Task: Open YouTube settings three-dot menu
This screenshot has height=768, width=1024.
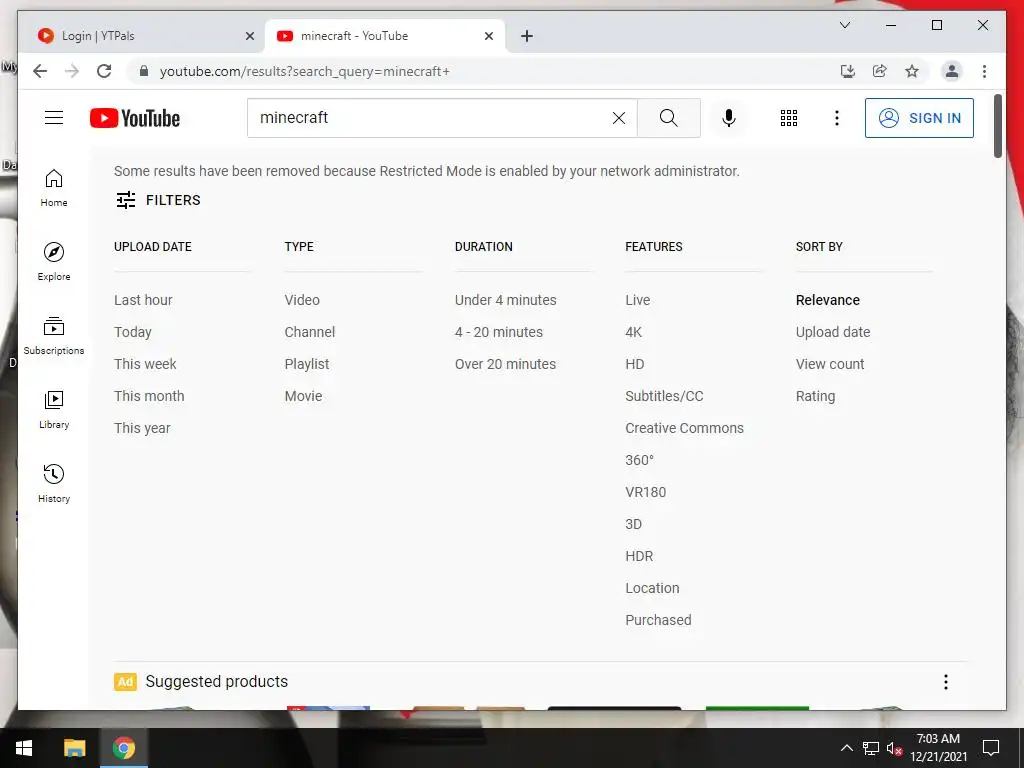Action: point(837,118)
